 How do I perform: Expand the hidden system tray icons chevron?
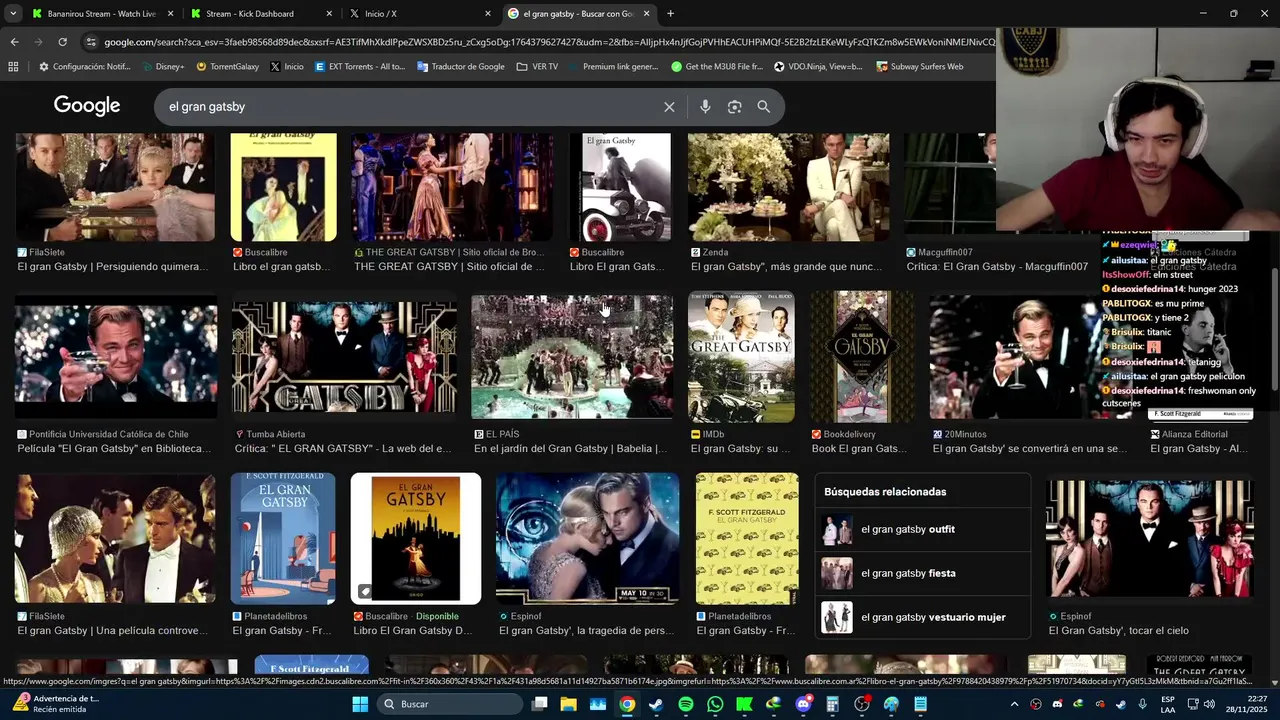coord(1014,704)
